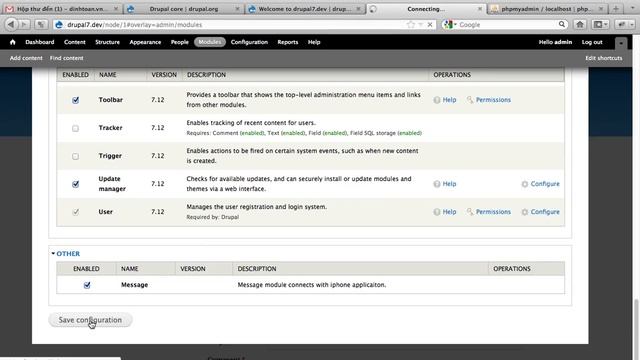Bookmark page with the star icon
640x360 pixels.
[x=411, y=24]
